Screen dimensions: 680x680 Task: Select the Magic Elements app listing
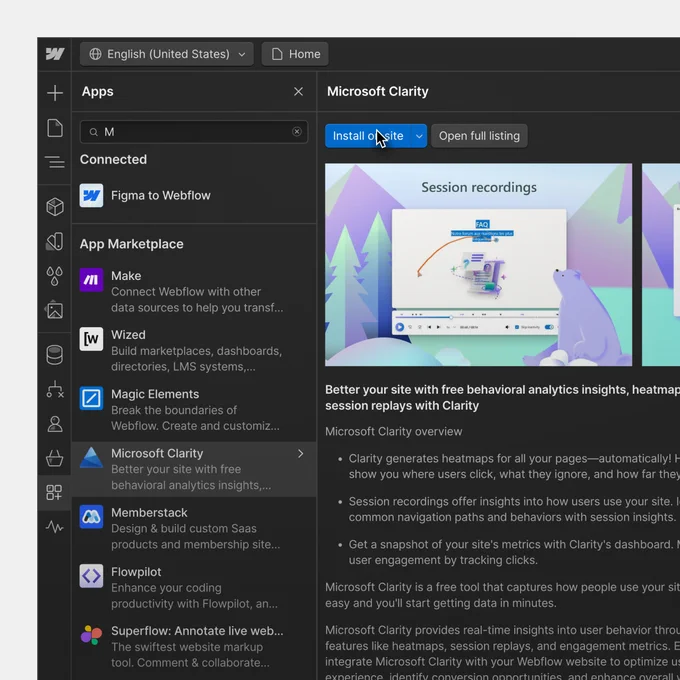coord(194,410)
